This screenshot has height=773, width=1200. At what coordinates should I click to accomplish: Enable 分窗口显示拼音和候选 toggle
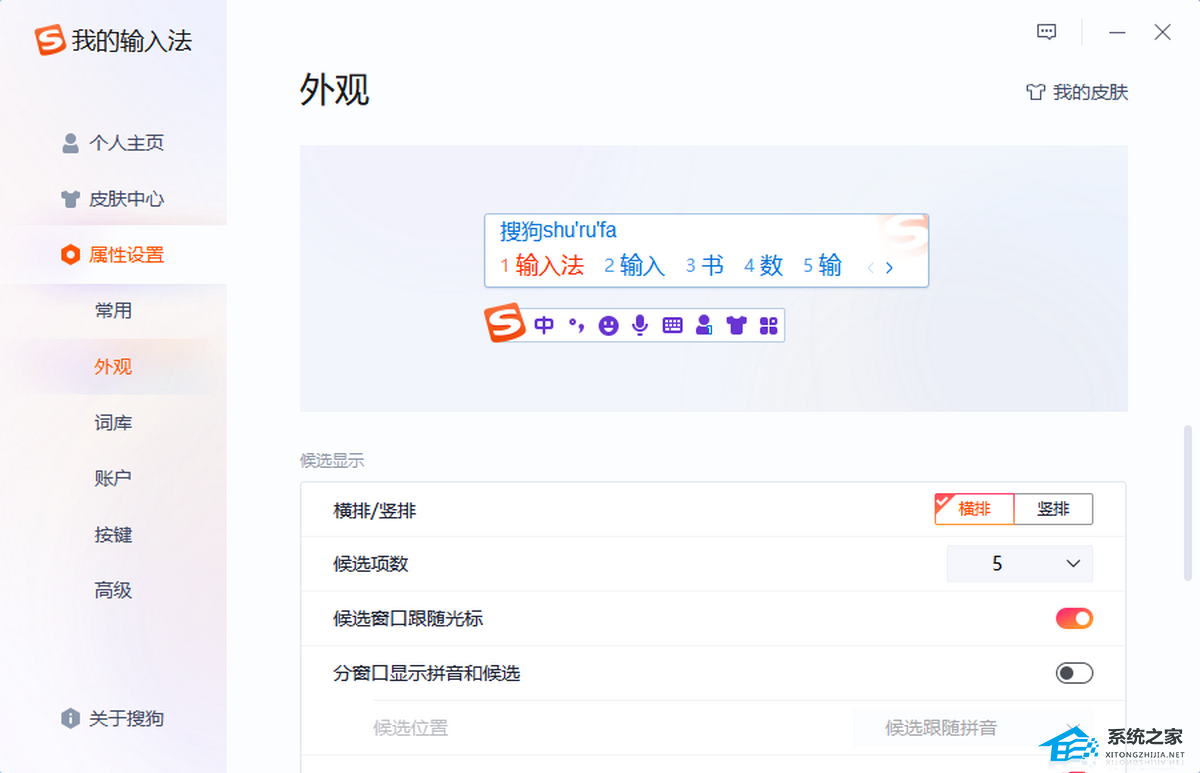pos(1074,673)
